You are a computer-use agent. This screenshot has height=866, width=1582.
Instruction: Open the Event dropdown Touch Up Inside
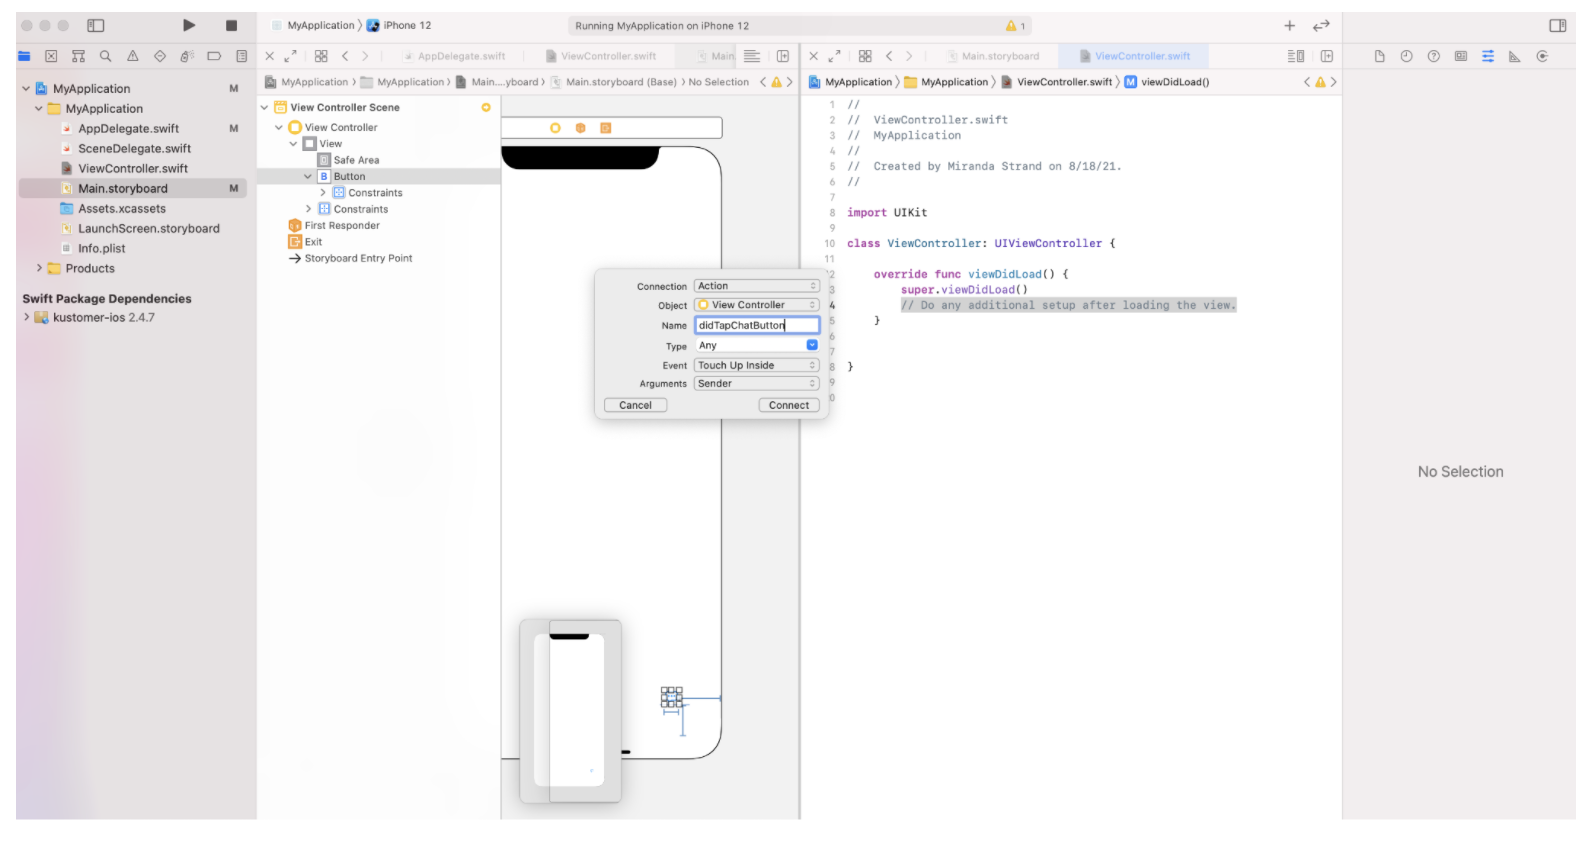757,365
